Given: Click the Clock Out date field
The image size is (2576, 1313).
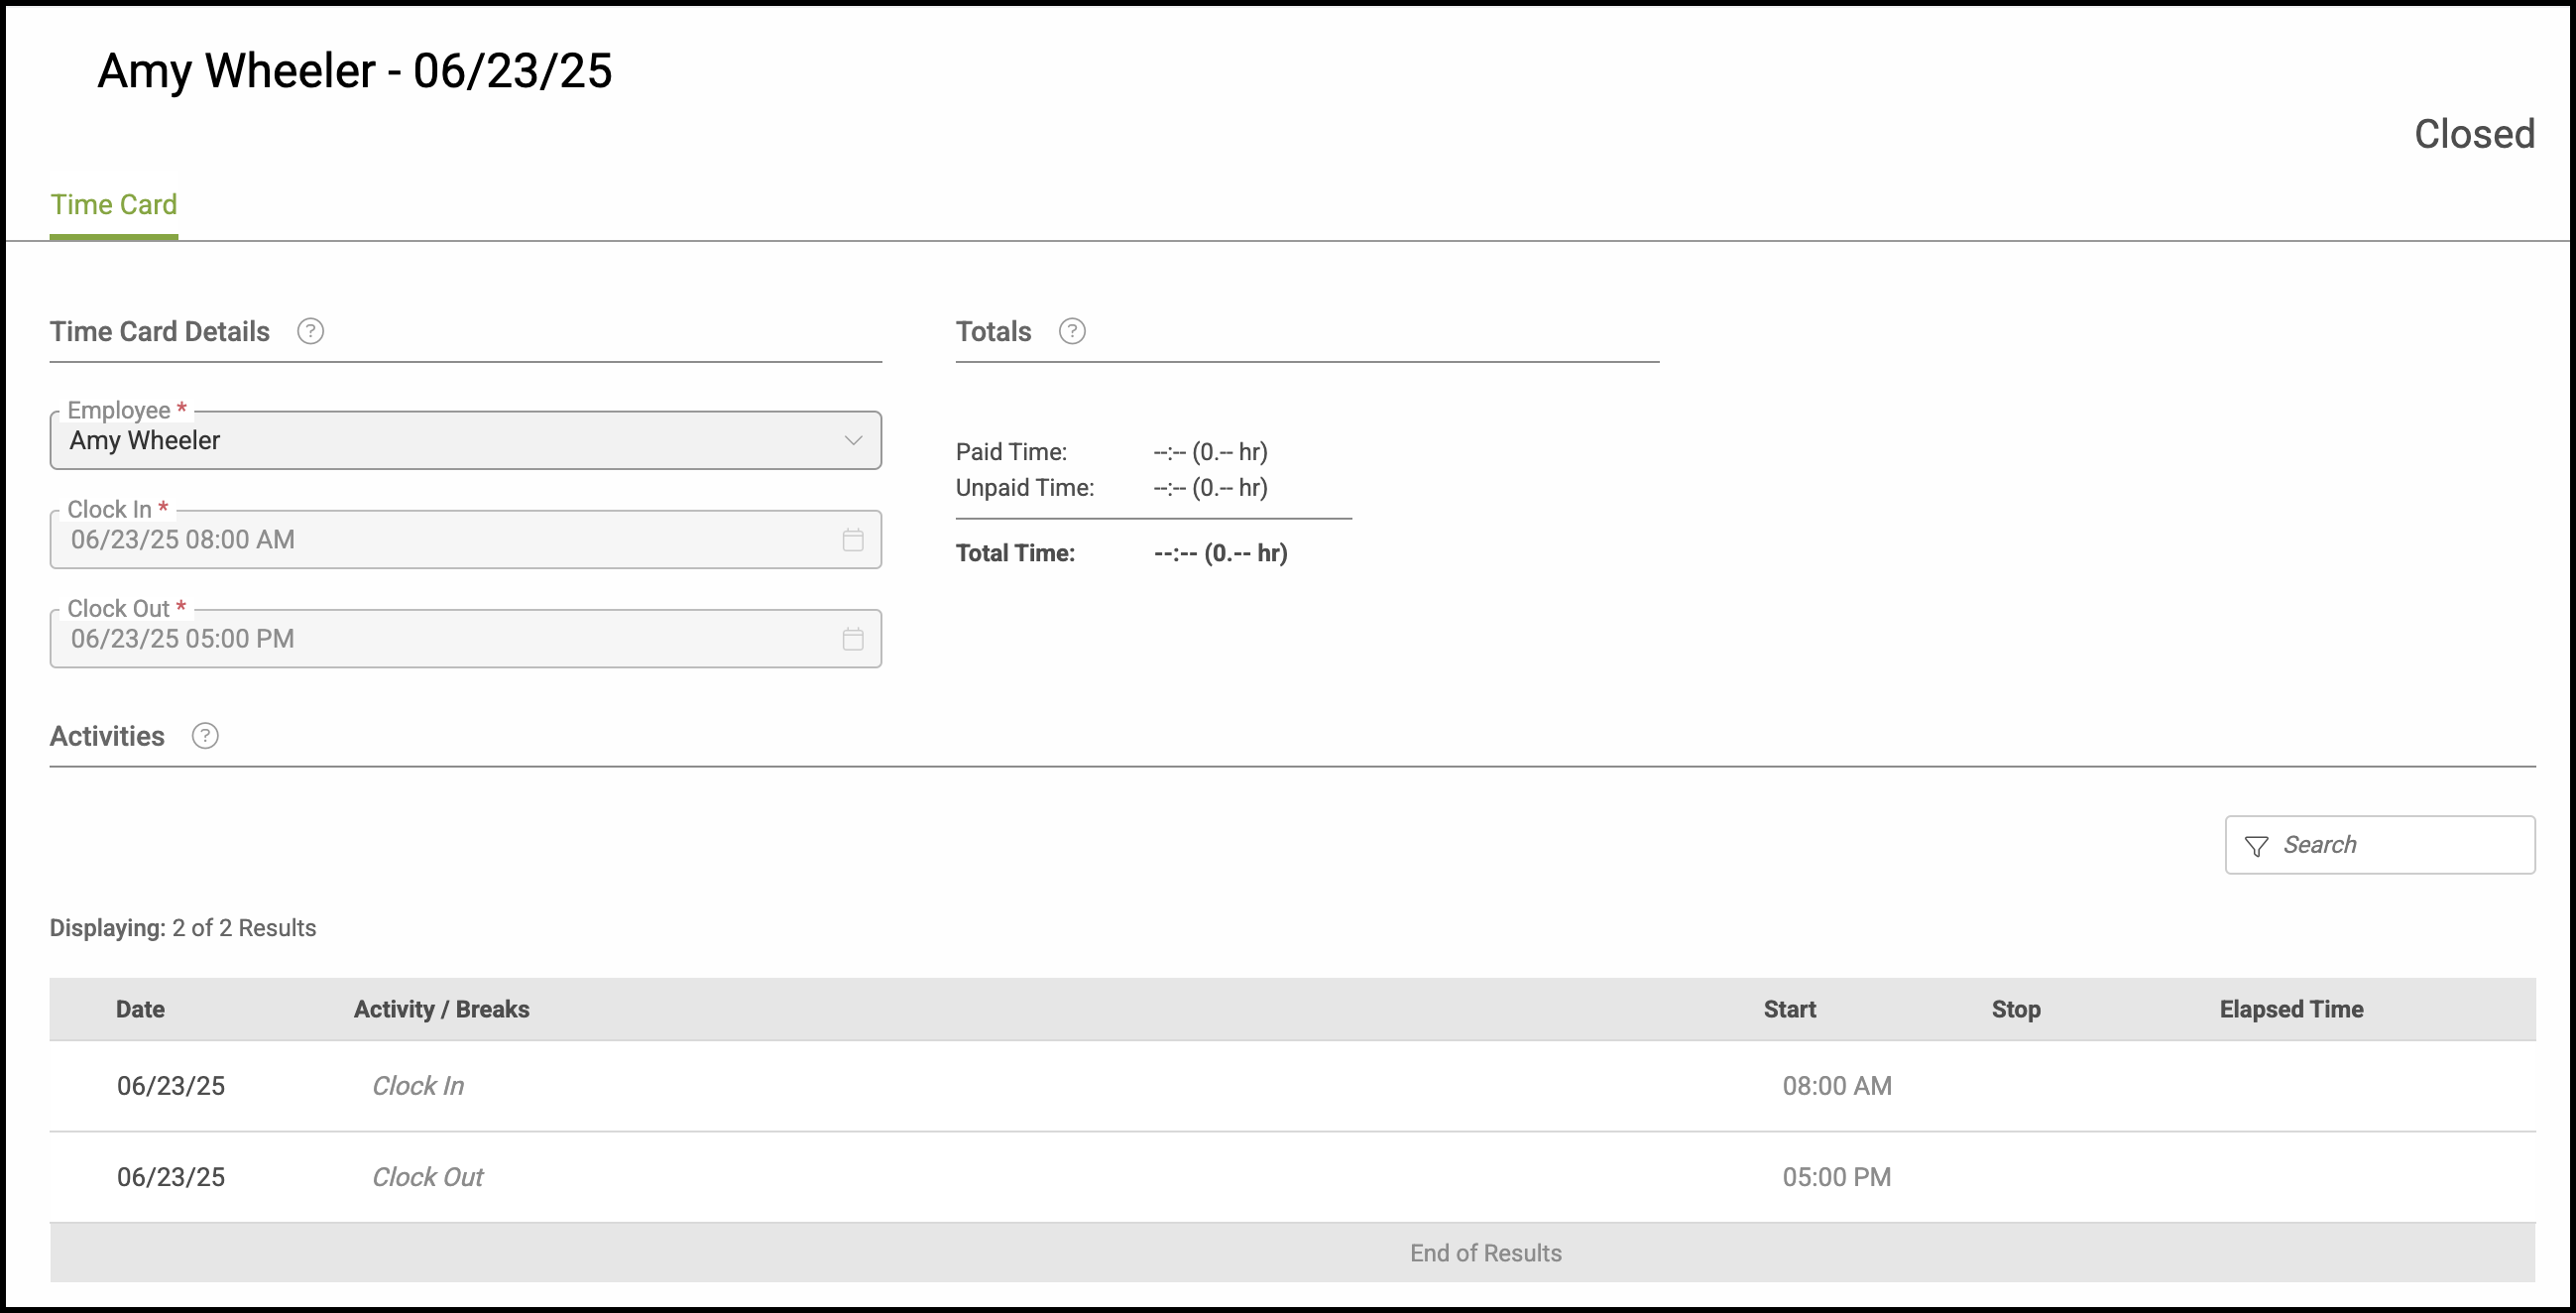Looking at the screenshot, I should coord(440,639).
